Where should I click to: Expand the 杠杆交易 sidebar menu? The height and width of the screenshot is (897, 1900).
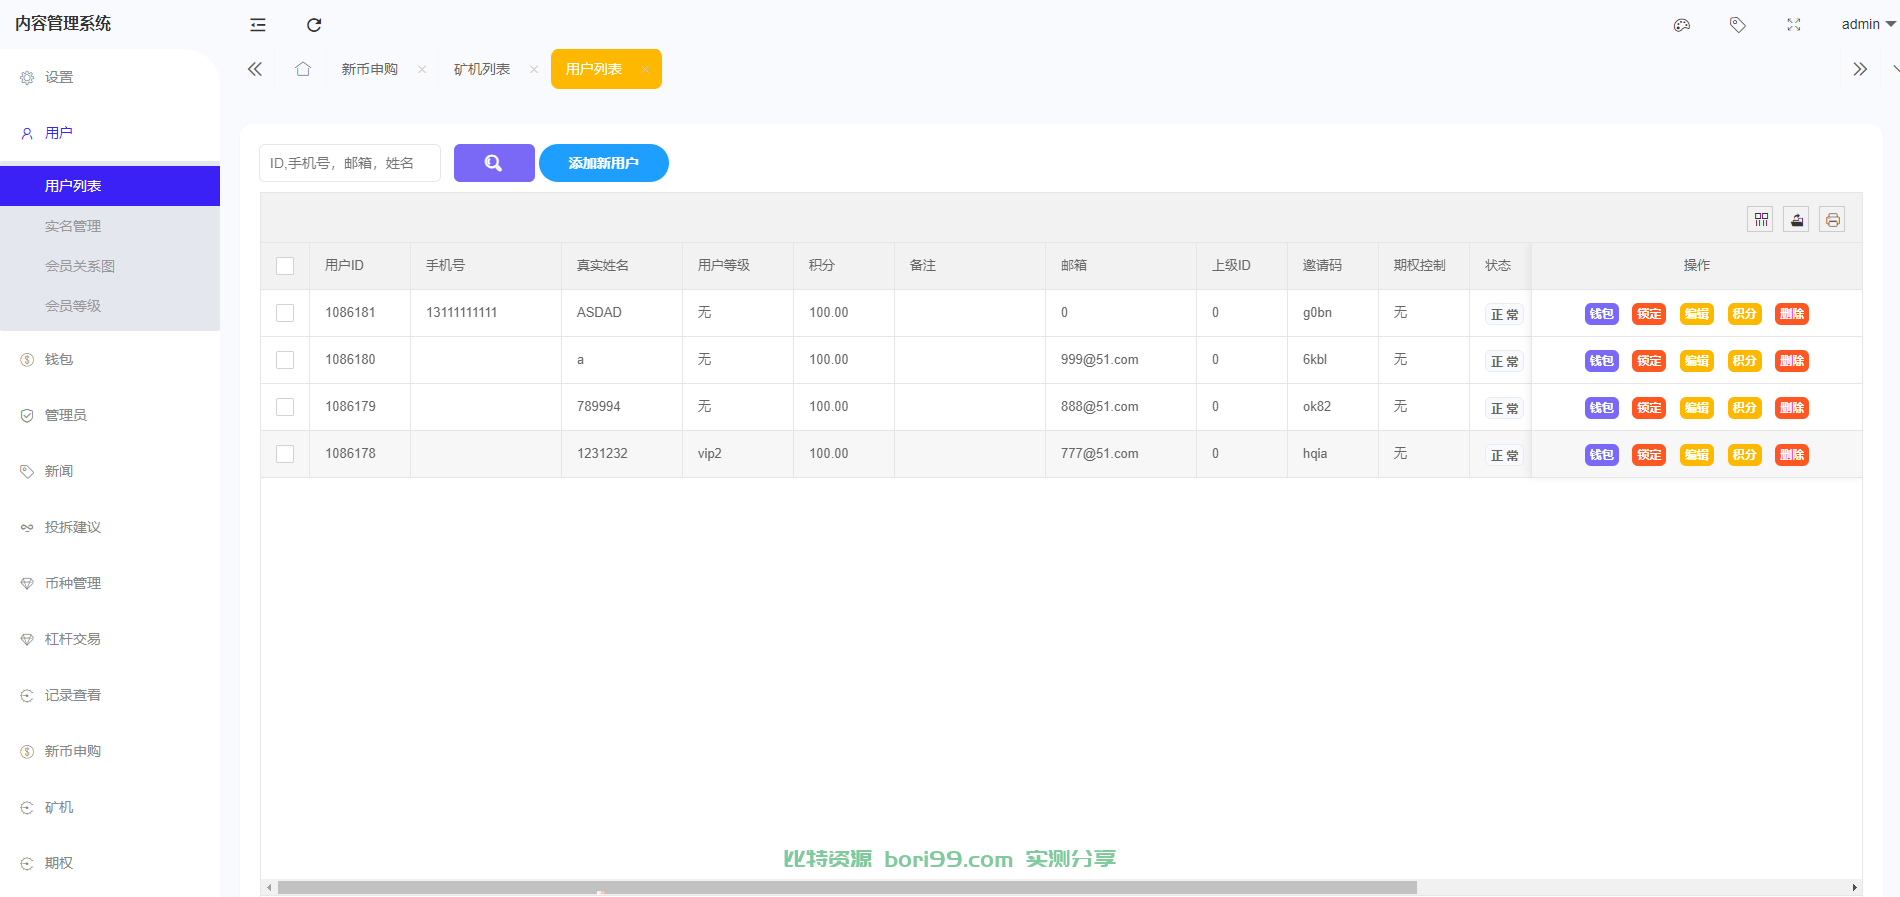point(110,639)
